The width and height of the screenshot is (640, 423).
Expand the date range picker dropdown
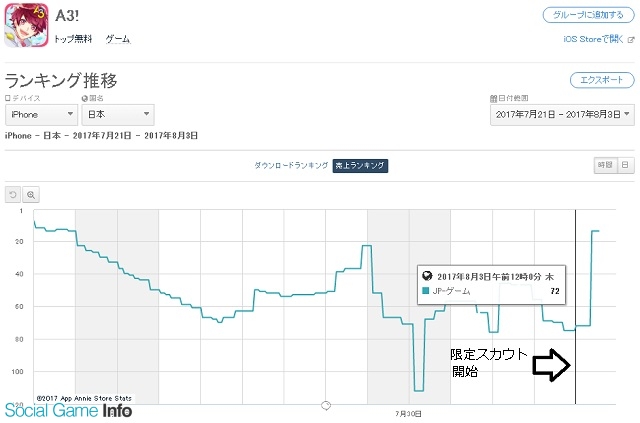(x=562, y=115)
